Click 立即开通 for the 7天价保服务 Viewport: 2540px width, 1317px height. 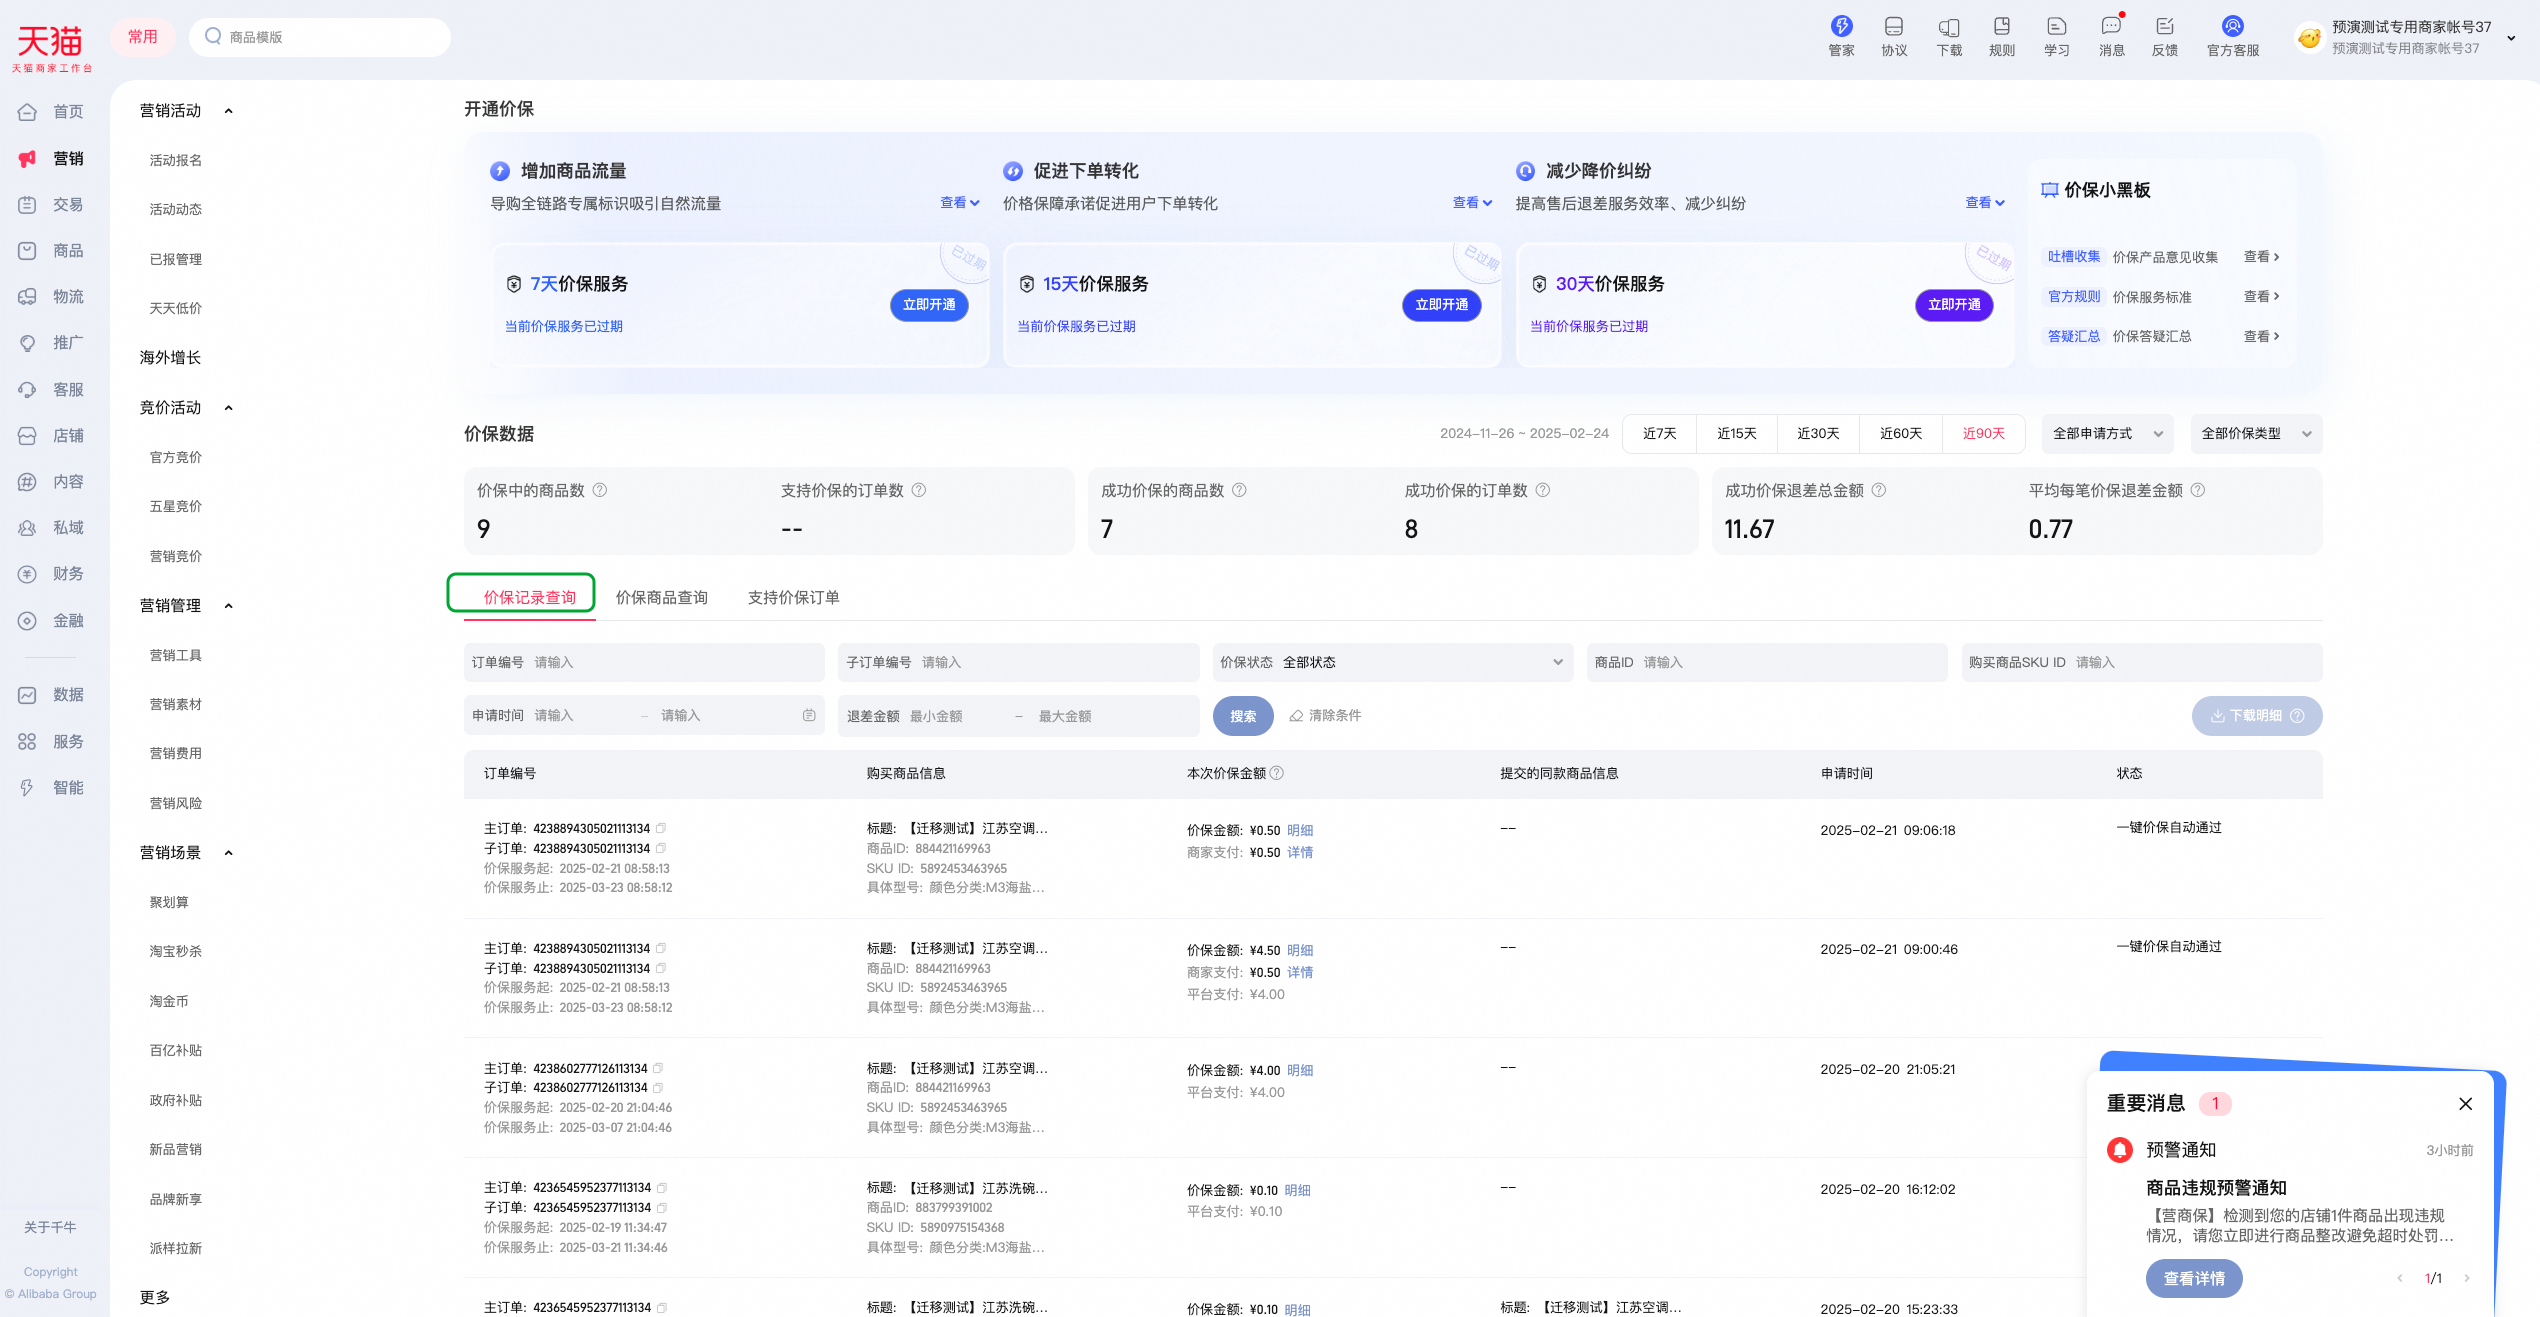tap(929, 305)
